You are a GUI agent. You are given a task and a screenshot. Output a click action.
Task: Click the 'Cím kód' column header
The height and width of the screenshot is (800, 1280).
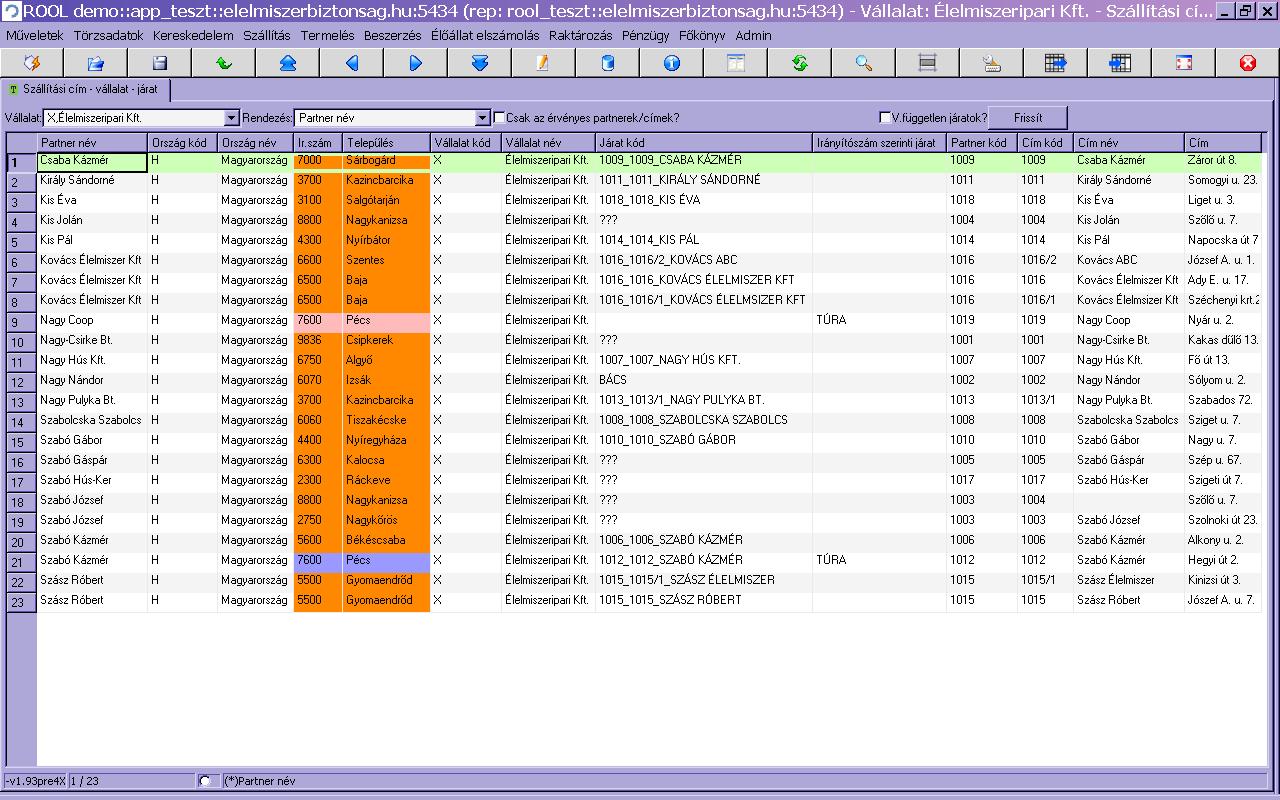tap(1045, 143)
